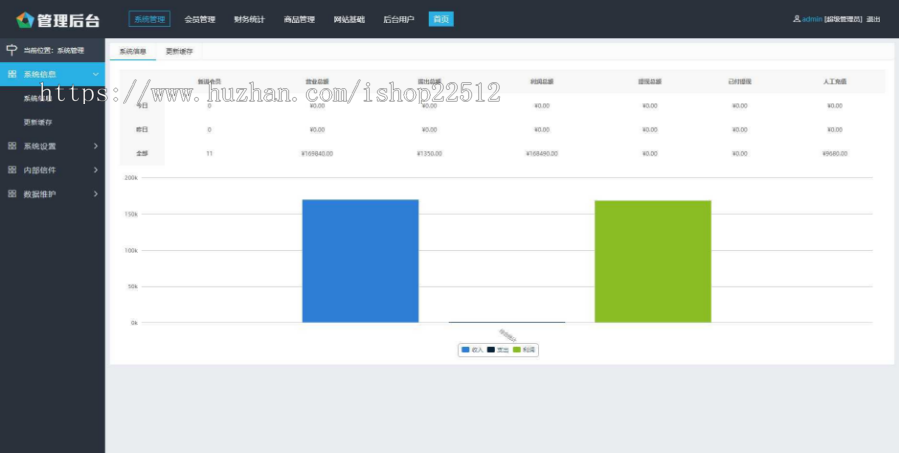The height and width of the screenshot is (453, 900).
Task: Open the 会员管理 top menu
Action: pos(200,20)
